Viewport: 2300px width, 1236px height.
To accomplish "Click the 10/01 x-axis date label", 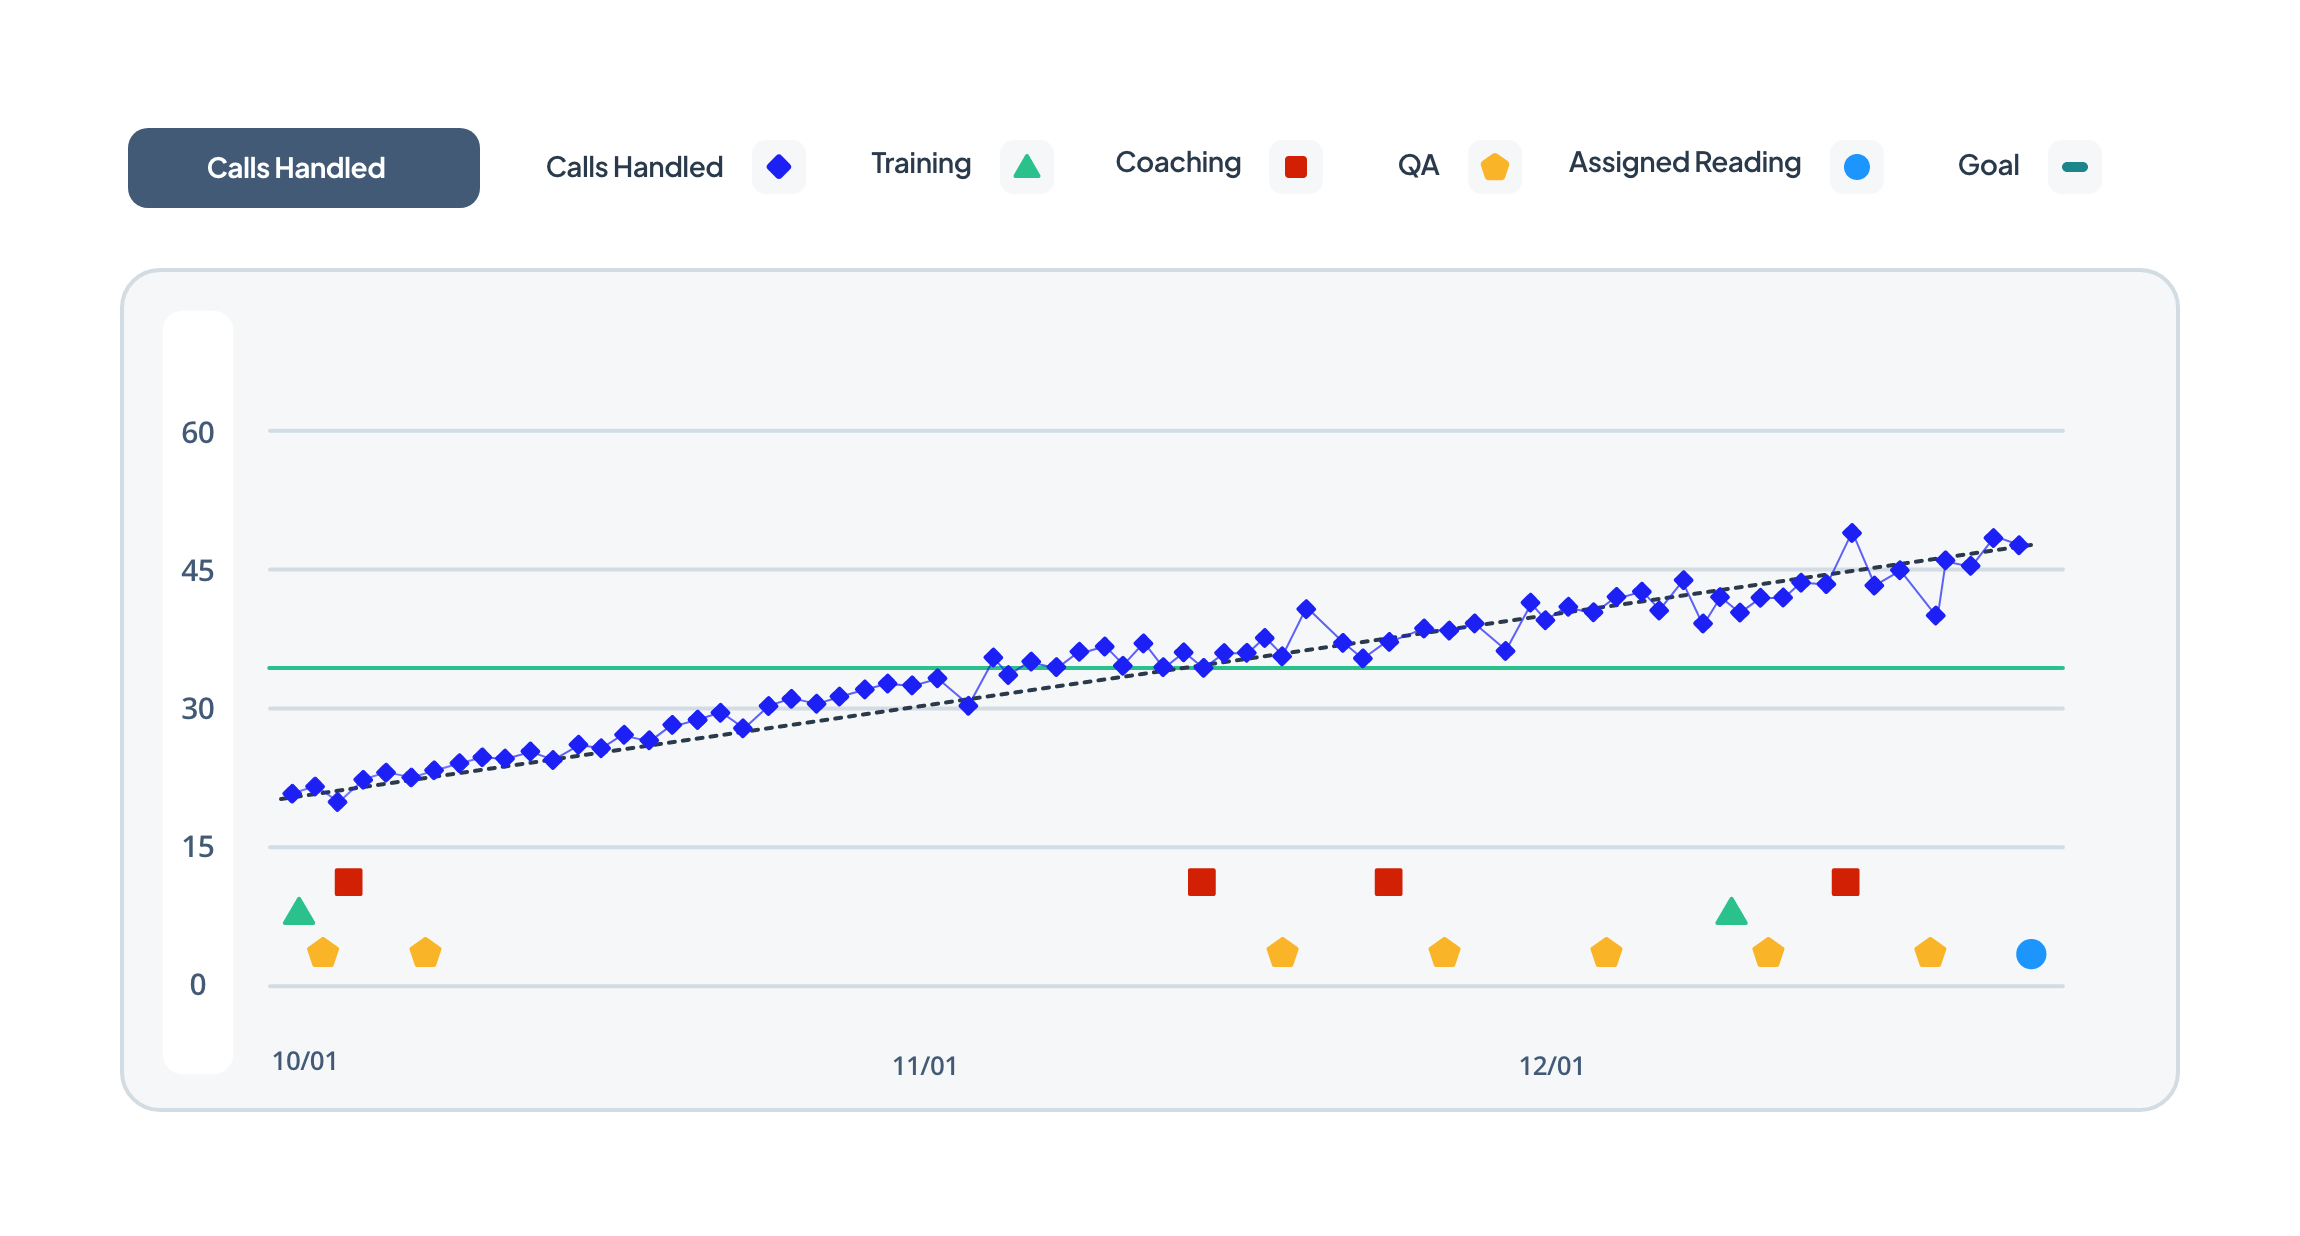I will (x=305, y=1061).
